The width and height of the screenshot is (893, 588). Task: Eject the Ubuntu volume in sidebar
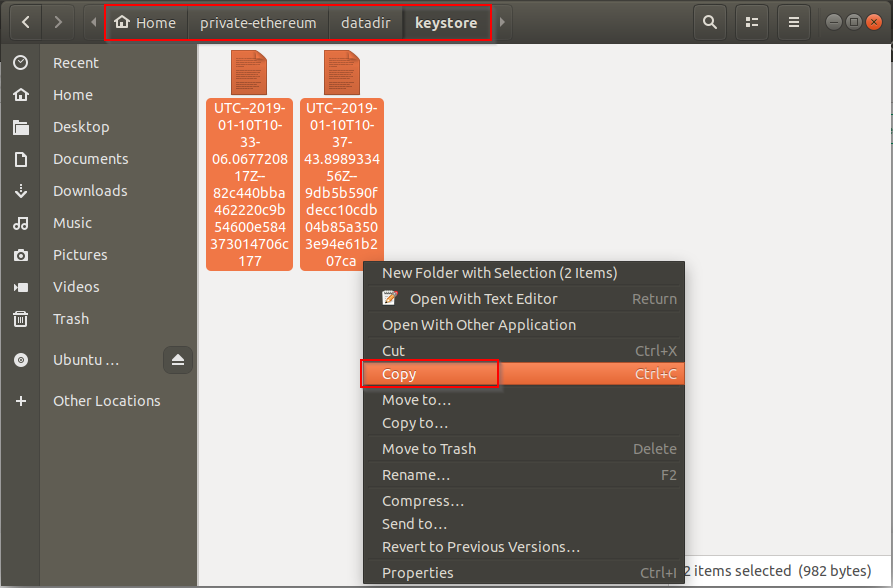click(x=178, y=360)
